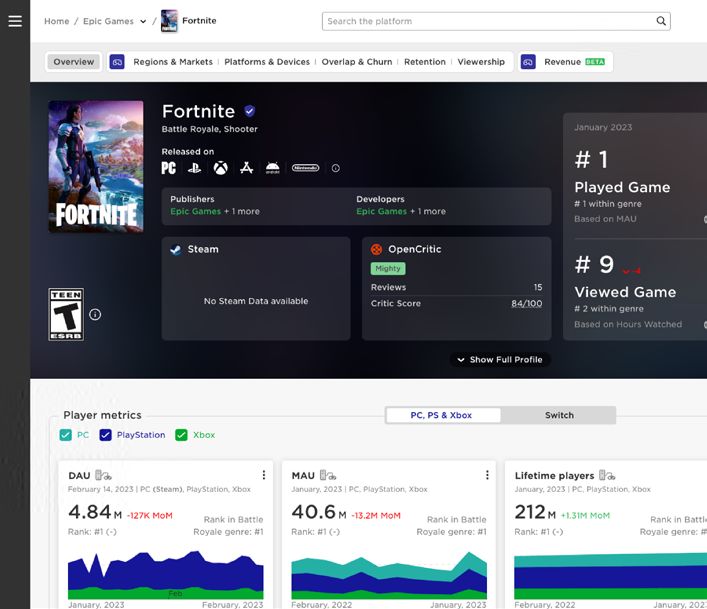Click the Android platform icon

[272, 168]
